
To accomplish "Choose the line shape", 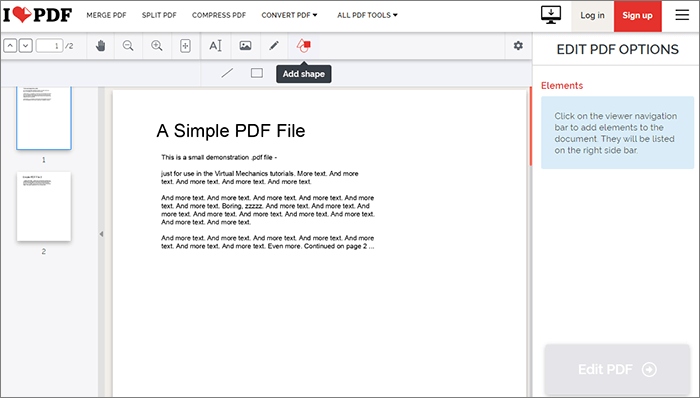I will click(x=227, y=73).
